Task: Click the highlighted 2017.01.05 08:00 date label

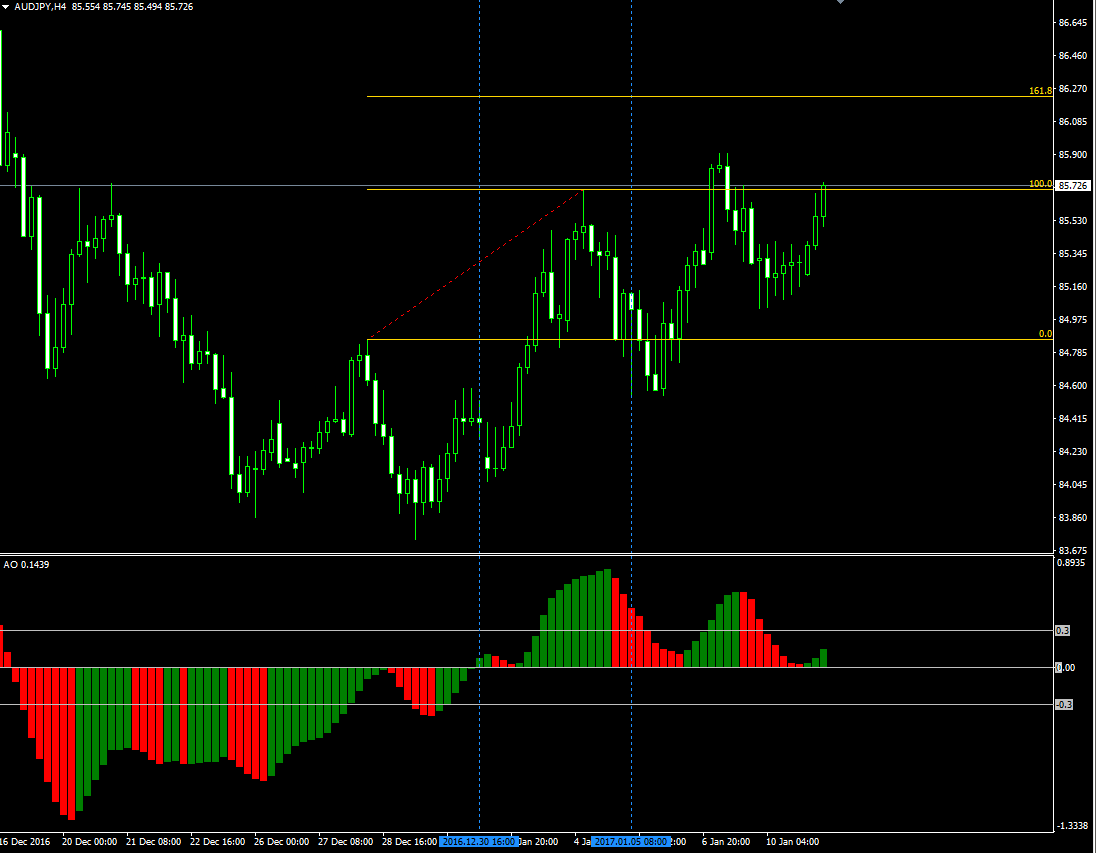Action: (x=631, y=842)
